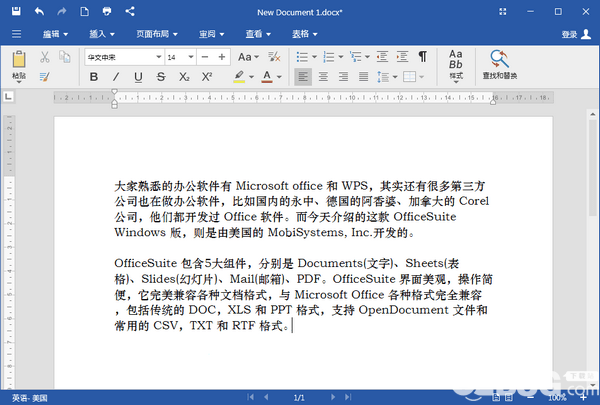Open the hamburger menu
The height and width of the screenshot is (405, 600).
tap(16, 34)
